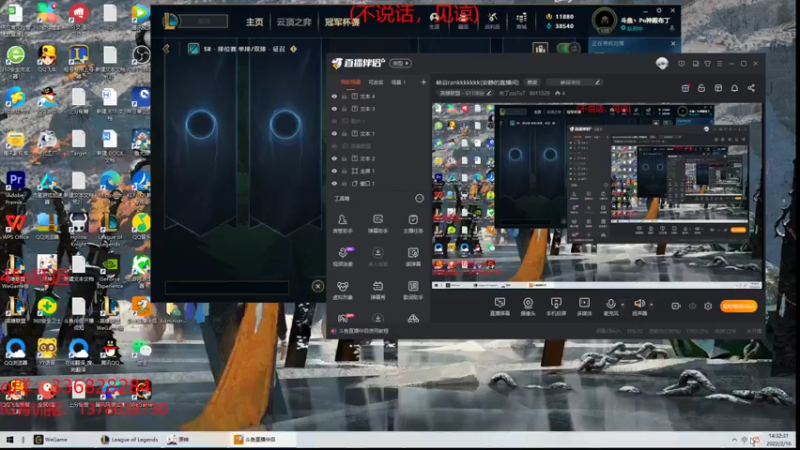Open the hammer loot icon in League client
The width and height of the screenshot is (800, 450).
[x=492, y=21]
